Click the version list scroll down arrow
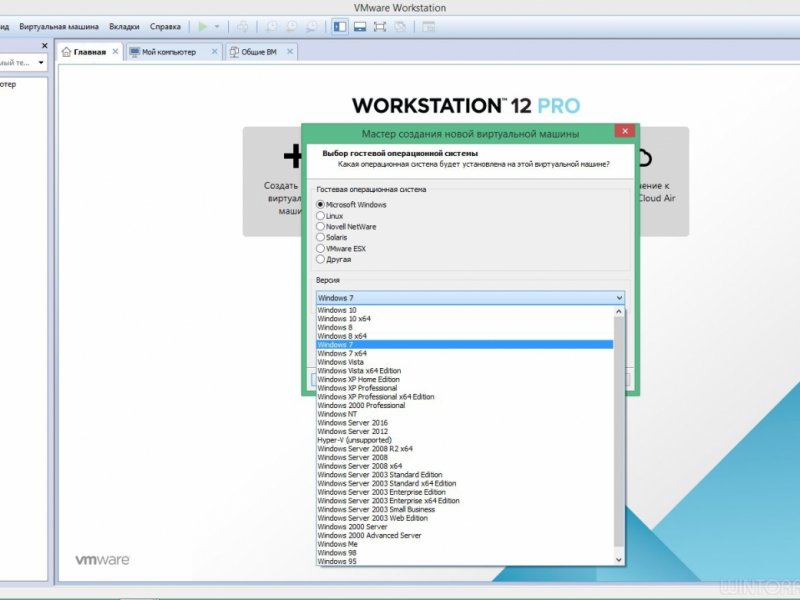 click(x=619, y=560)
